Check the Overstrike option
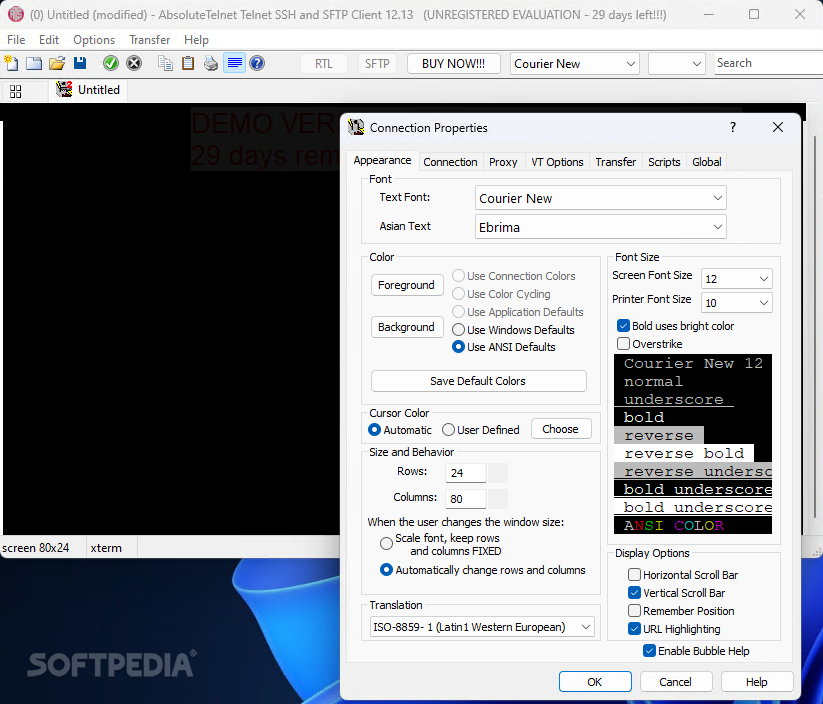Image resolution: width=823 pixels, height=704 pixels. point(623,344)
